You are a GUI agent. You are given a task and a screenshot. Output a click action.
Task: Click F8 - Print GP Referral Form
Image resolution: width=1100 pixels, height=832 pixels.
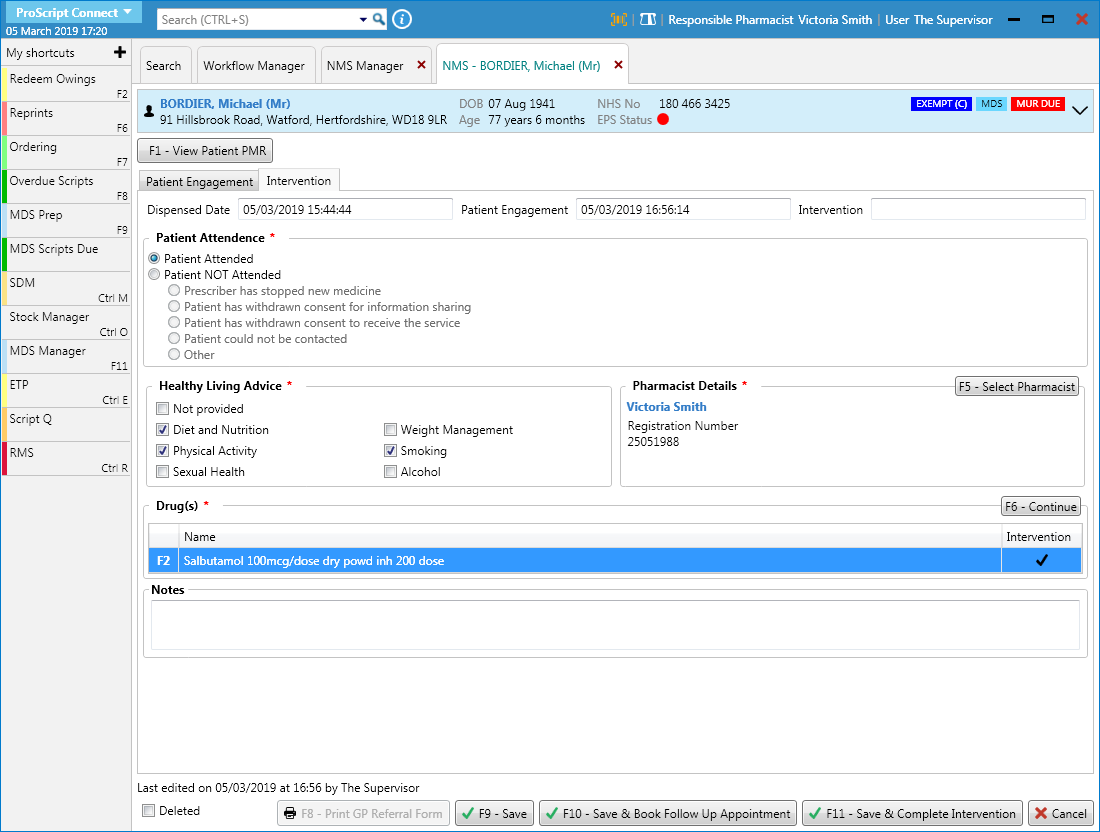[x=363, y=813]
